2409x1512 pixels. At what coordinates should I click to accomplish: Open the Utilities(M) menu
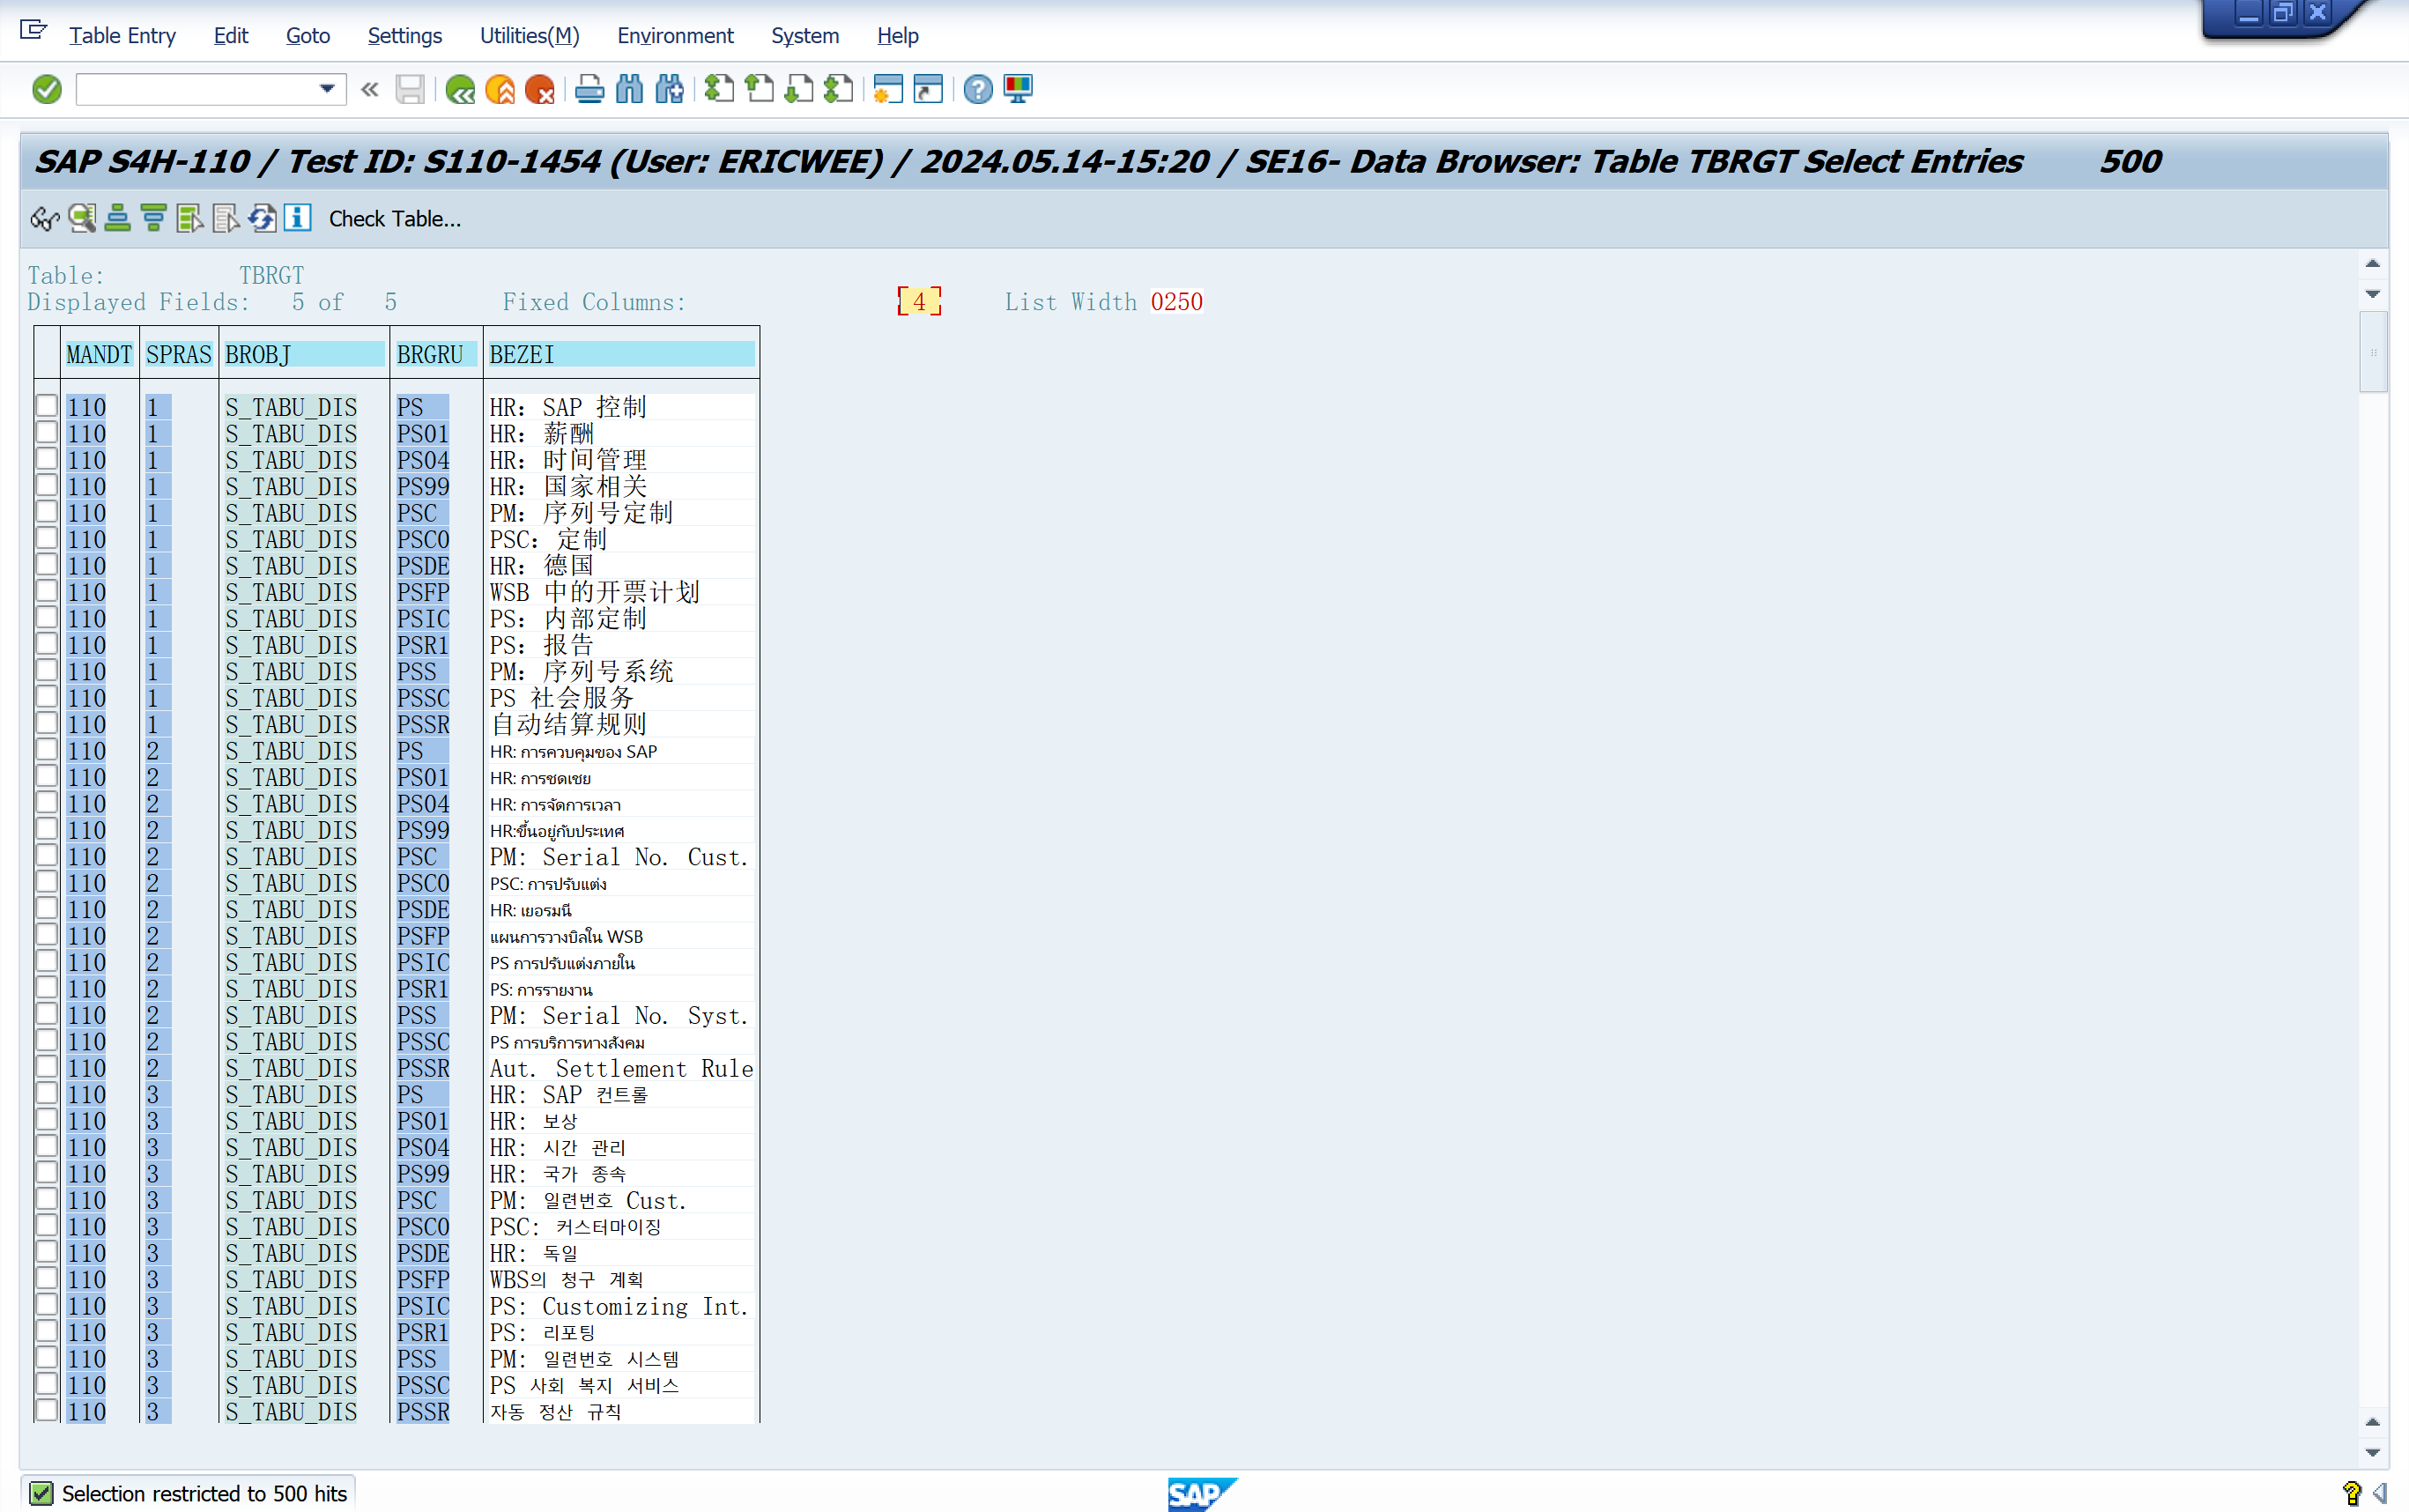(x=529, y=36)
